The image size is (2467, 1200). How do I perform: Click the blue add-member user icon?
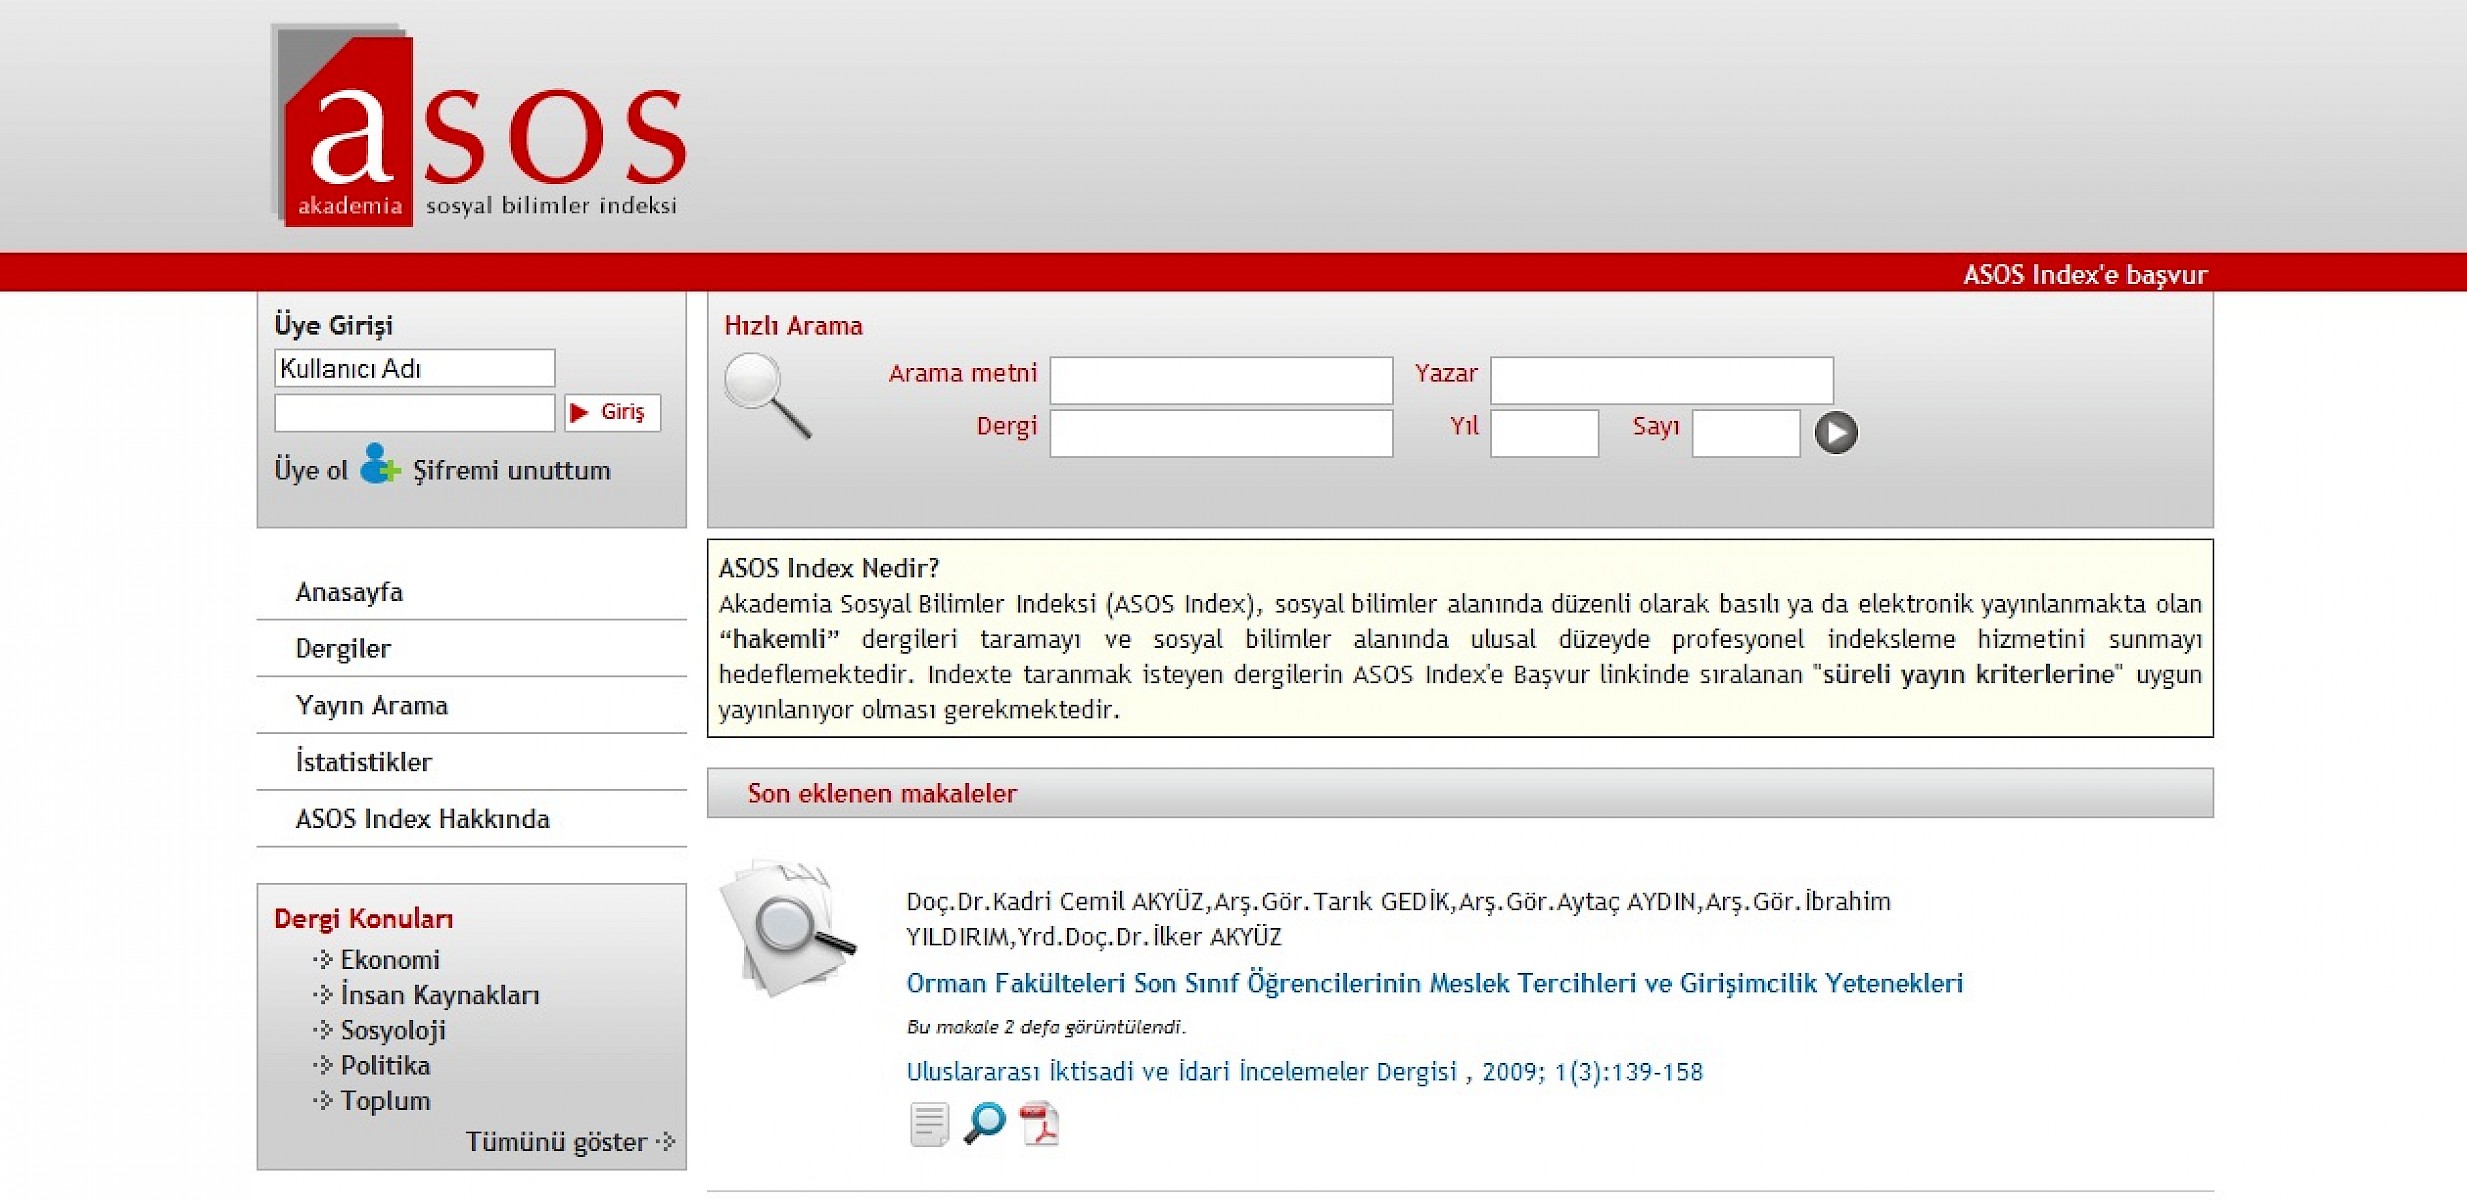378,465
